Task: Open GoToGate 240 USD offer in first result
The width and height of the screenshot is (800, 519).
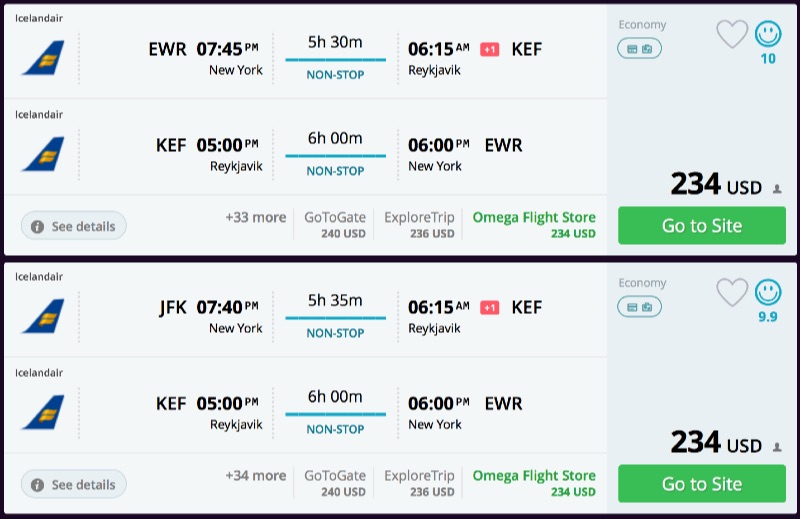Action: click(335, 225)
